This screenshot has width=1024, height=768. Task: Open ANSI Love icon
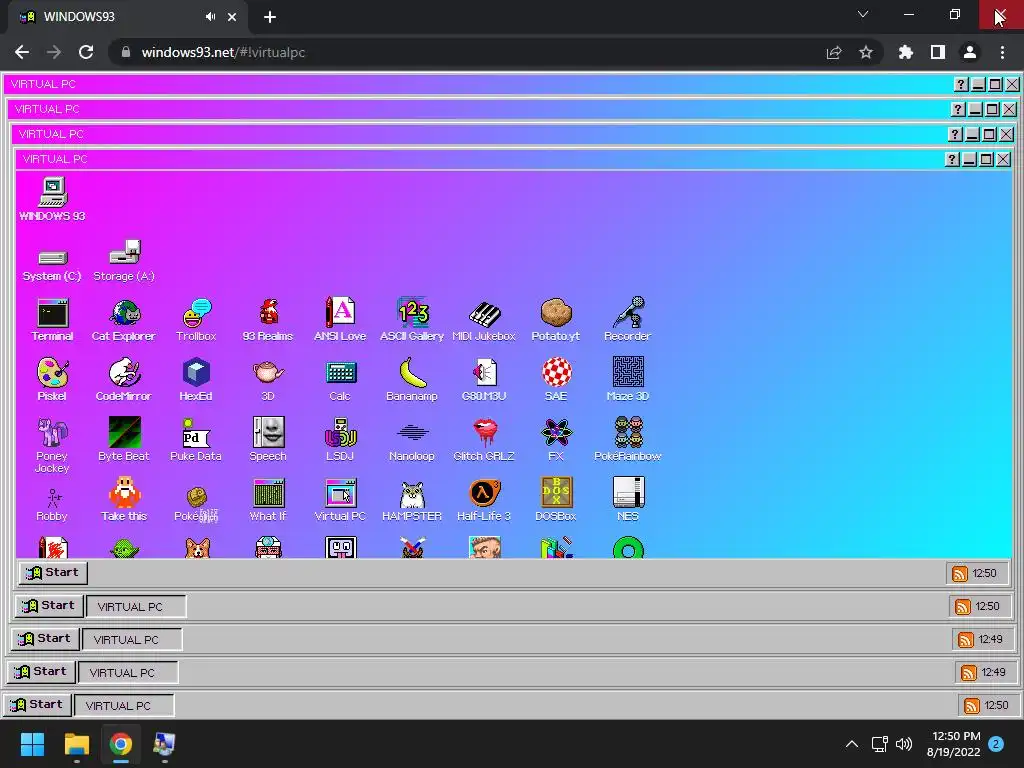[340, 320]
